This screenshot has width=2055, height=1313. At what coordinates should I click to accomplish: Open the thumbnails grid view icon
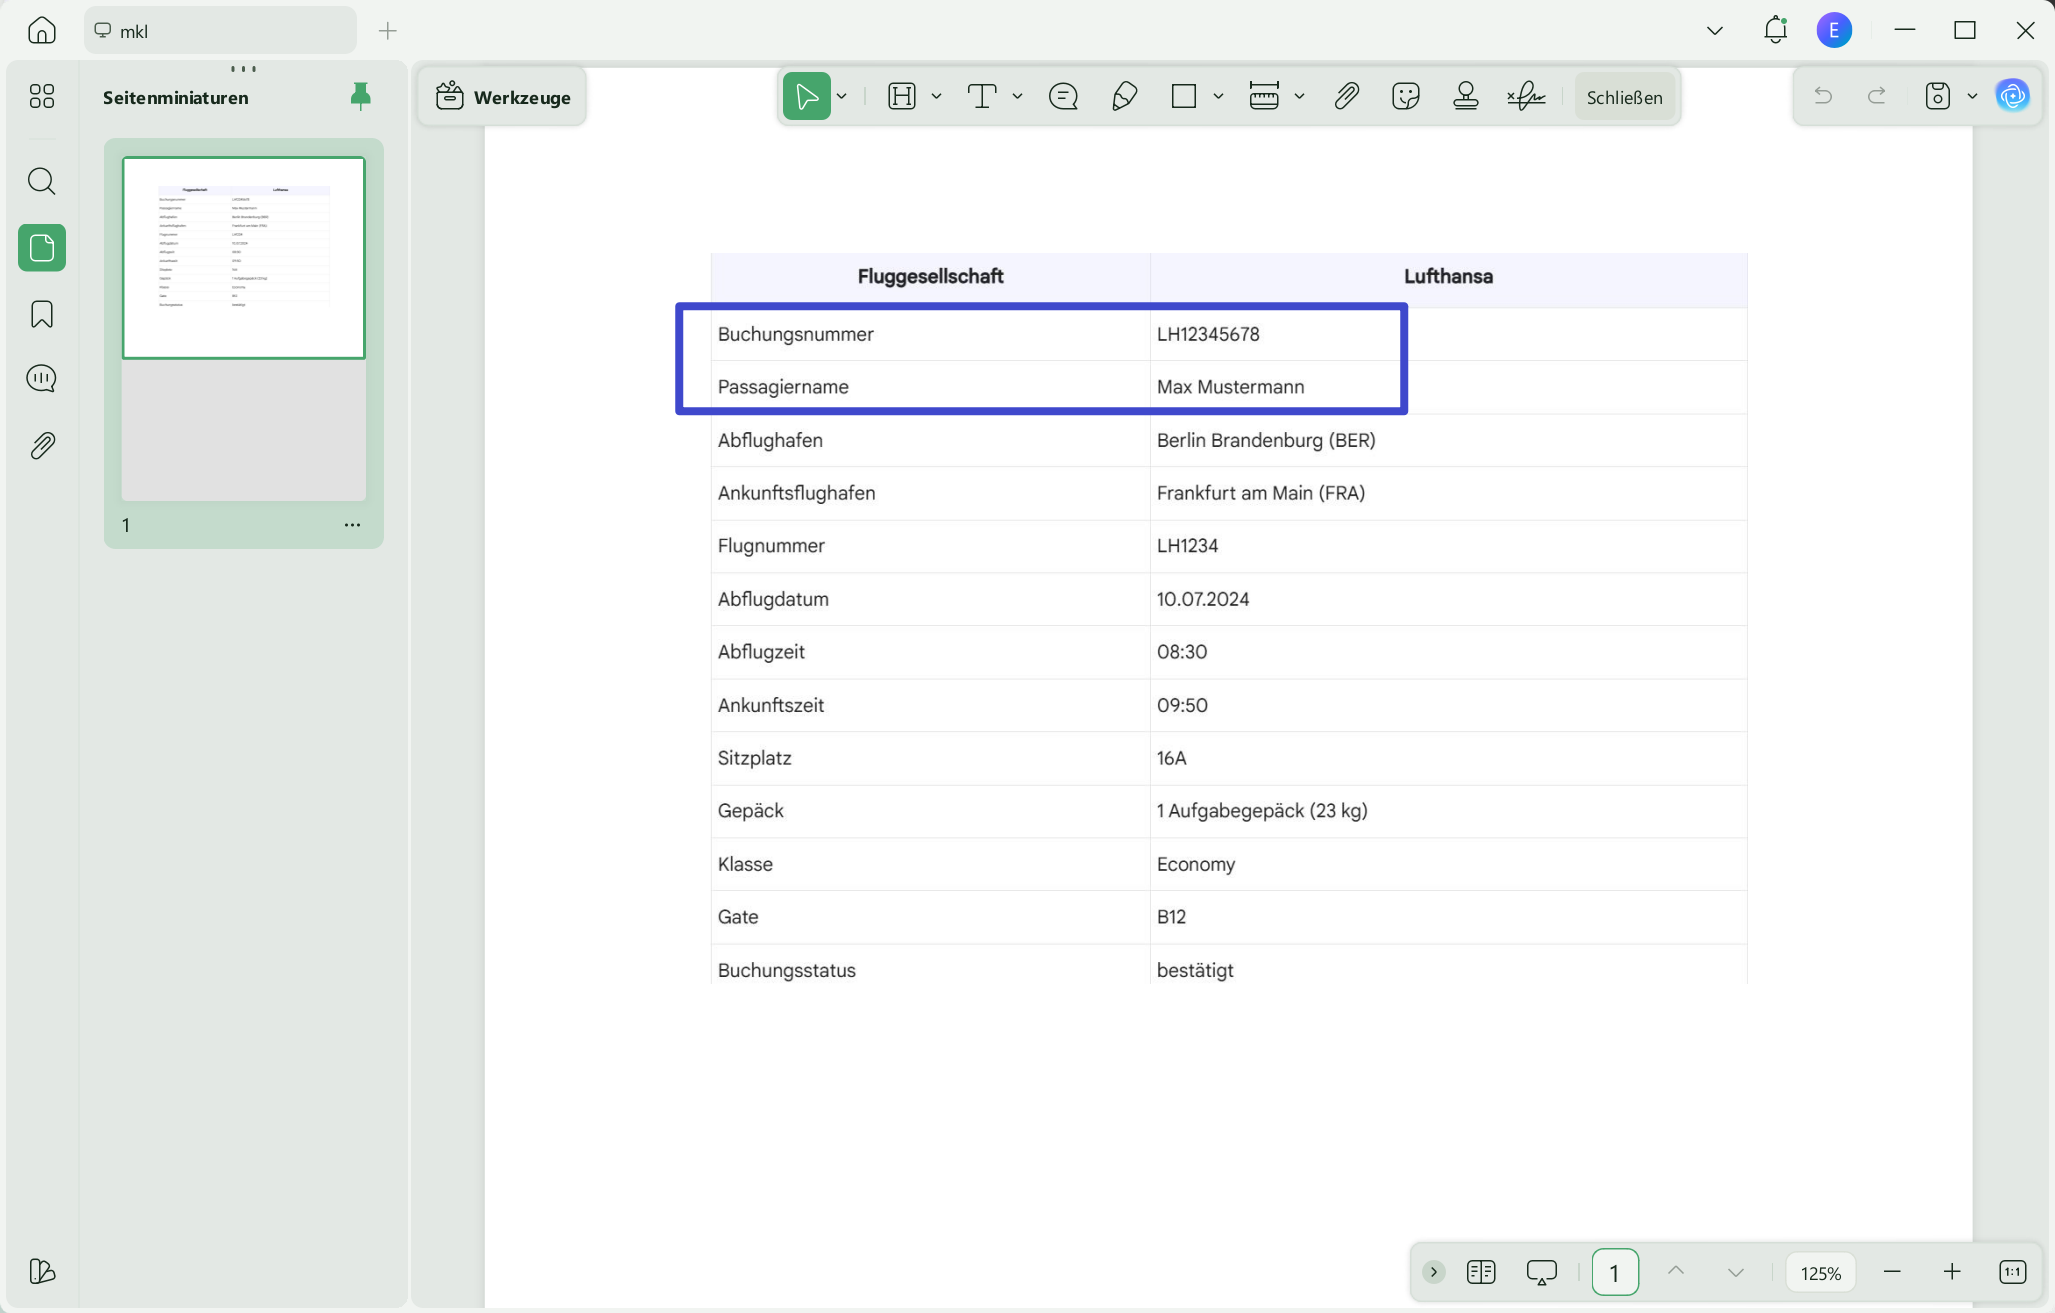point(42,96)
